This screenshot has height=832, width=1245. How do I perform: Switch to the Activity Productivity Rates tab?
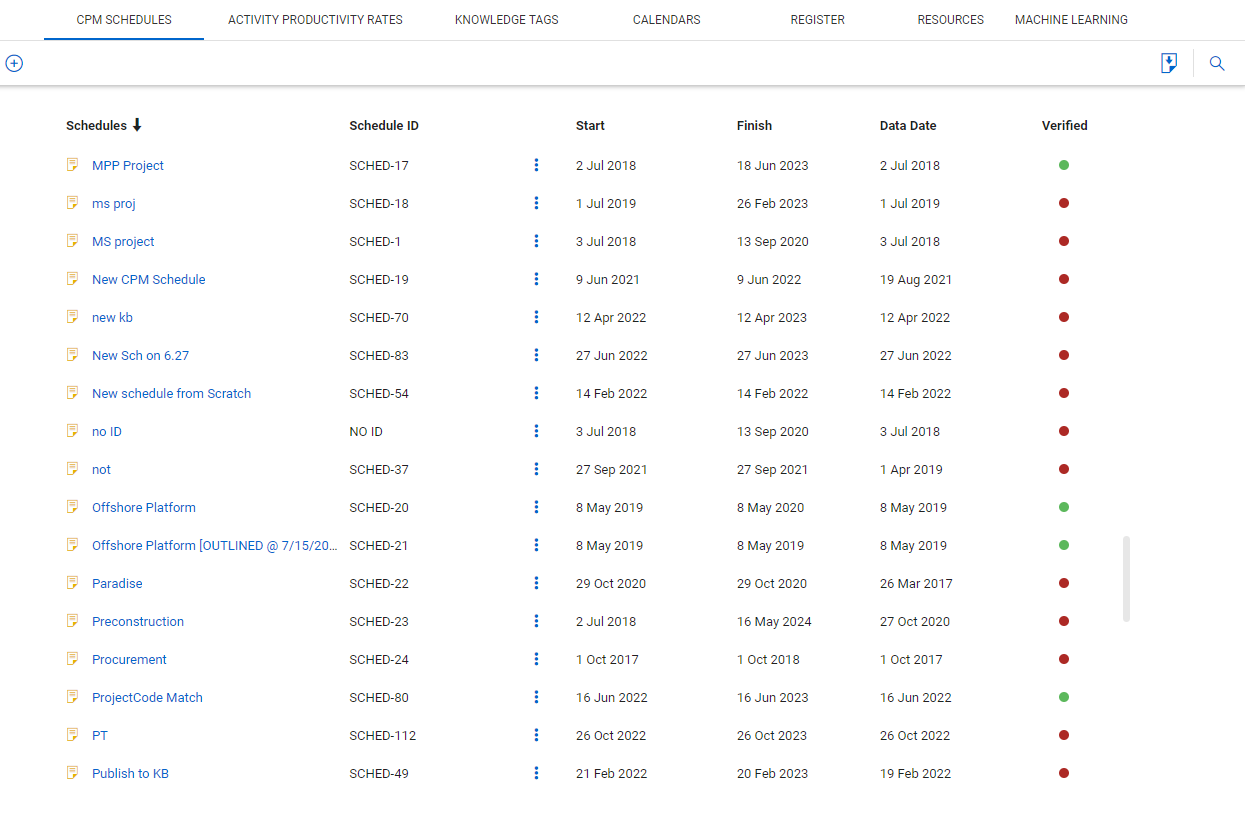315,20
